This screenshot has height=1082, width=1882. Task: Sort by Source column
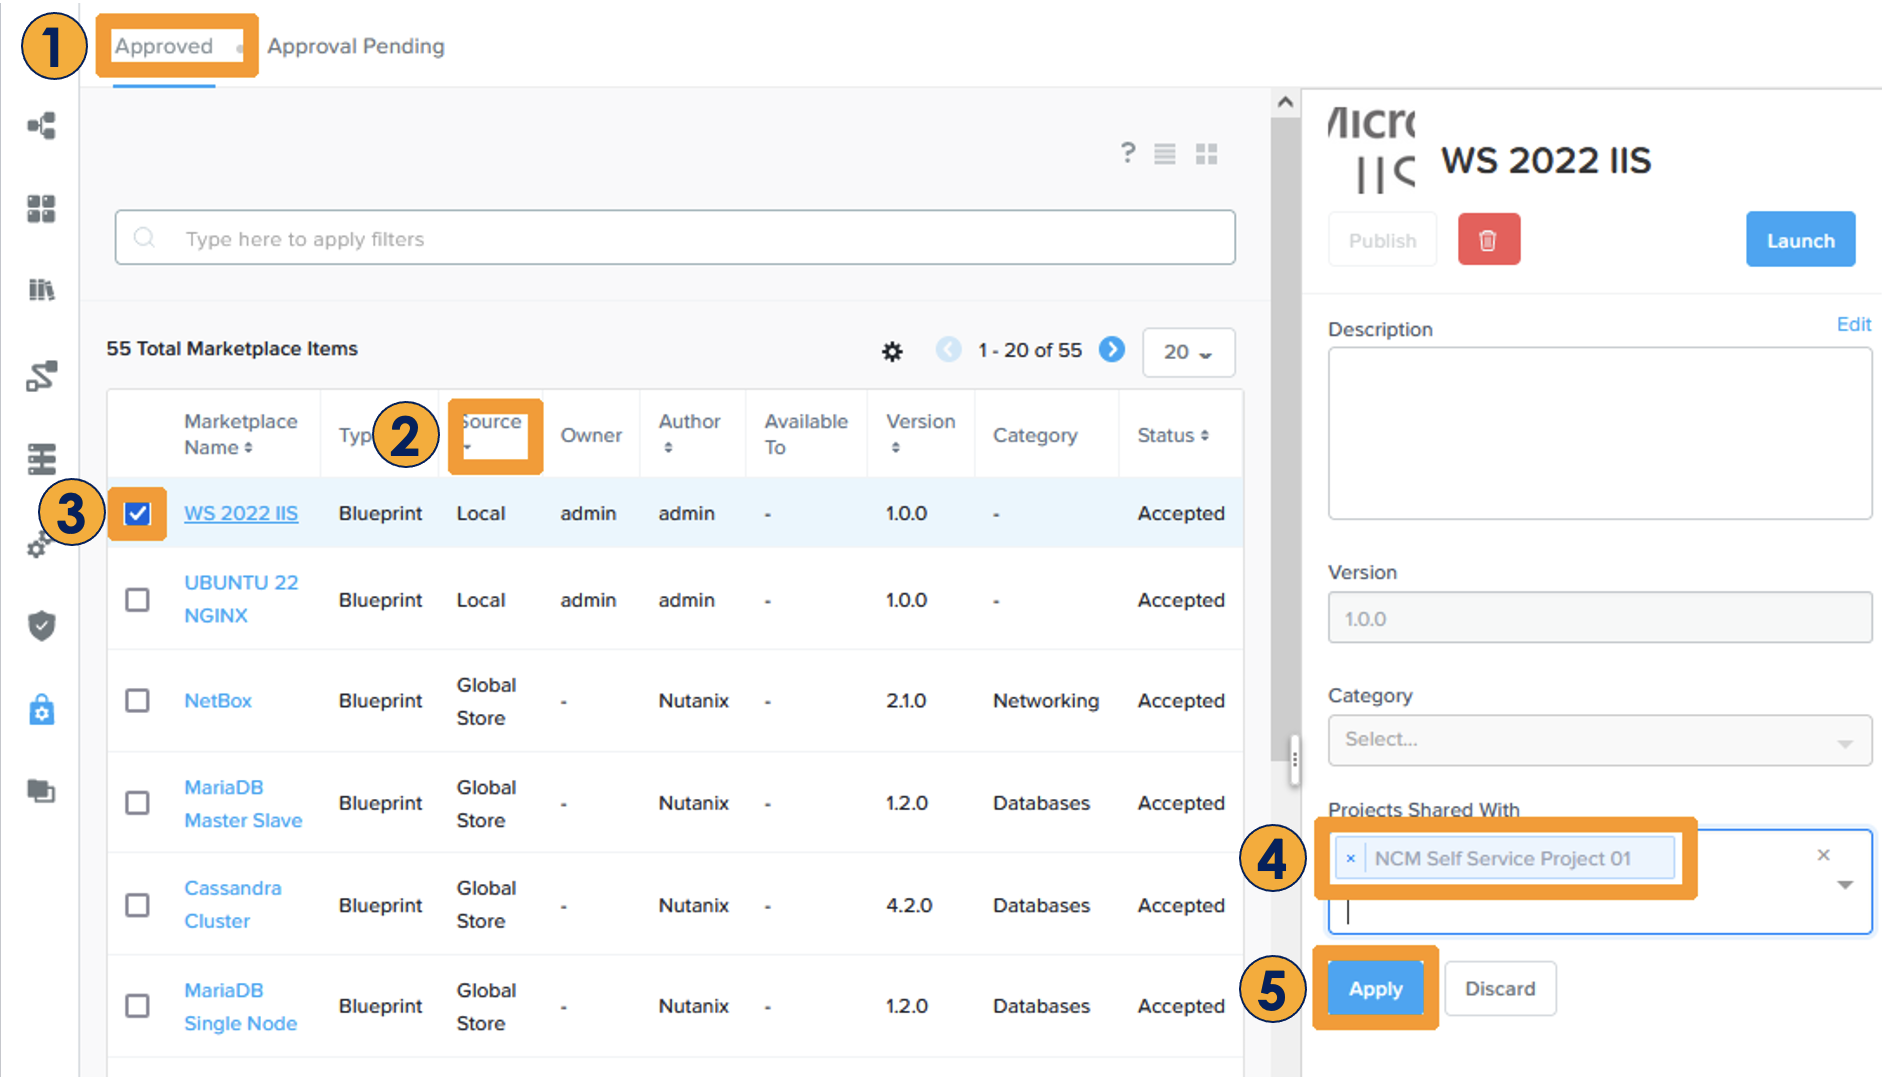[490, 434]
